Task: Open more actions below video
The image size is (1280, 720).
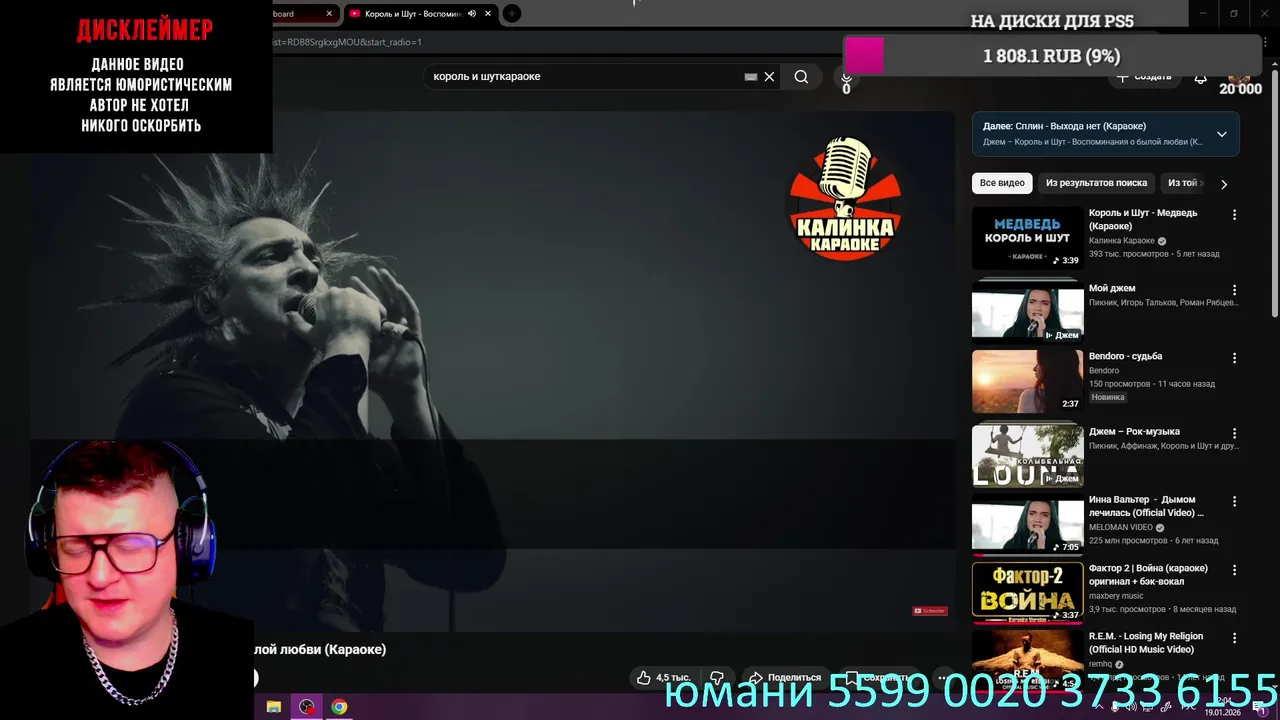Action: pos(941,677)
